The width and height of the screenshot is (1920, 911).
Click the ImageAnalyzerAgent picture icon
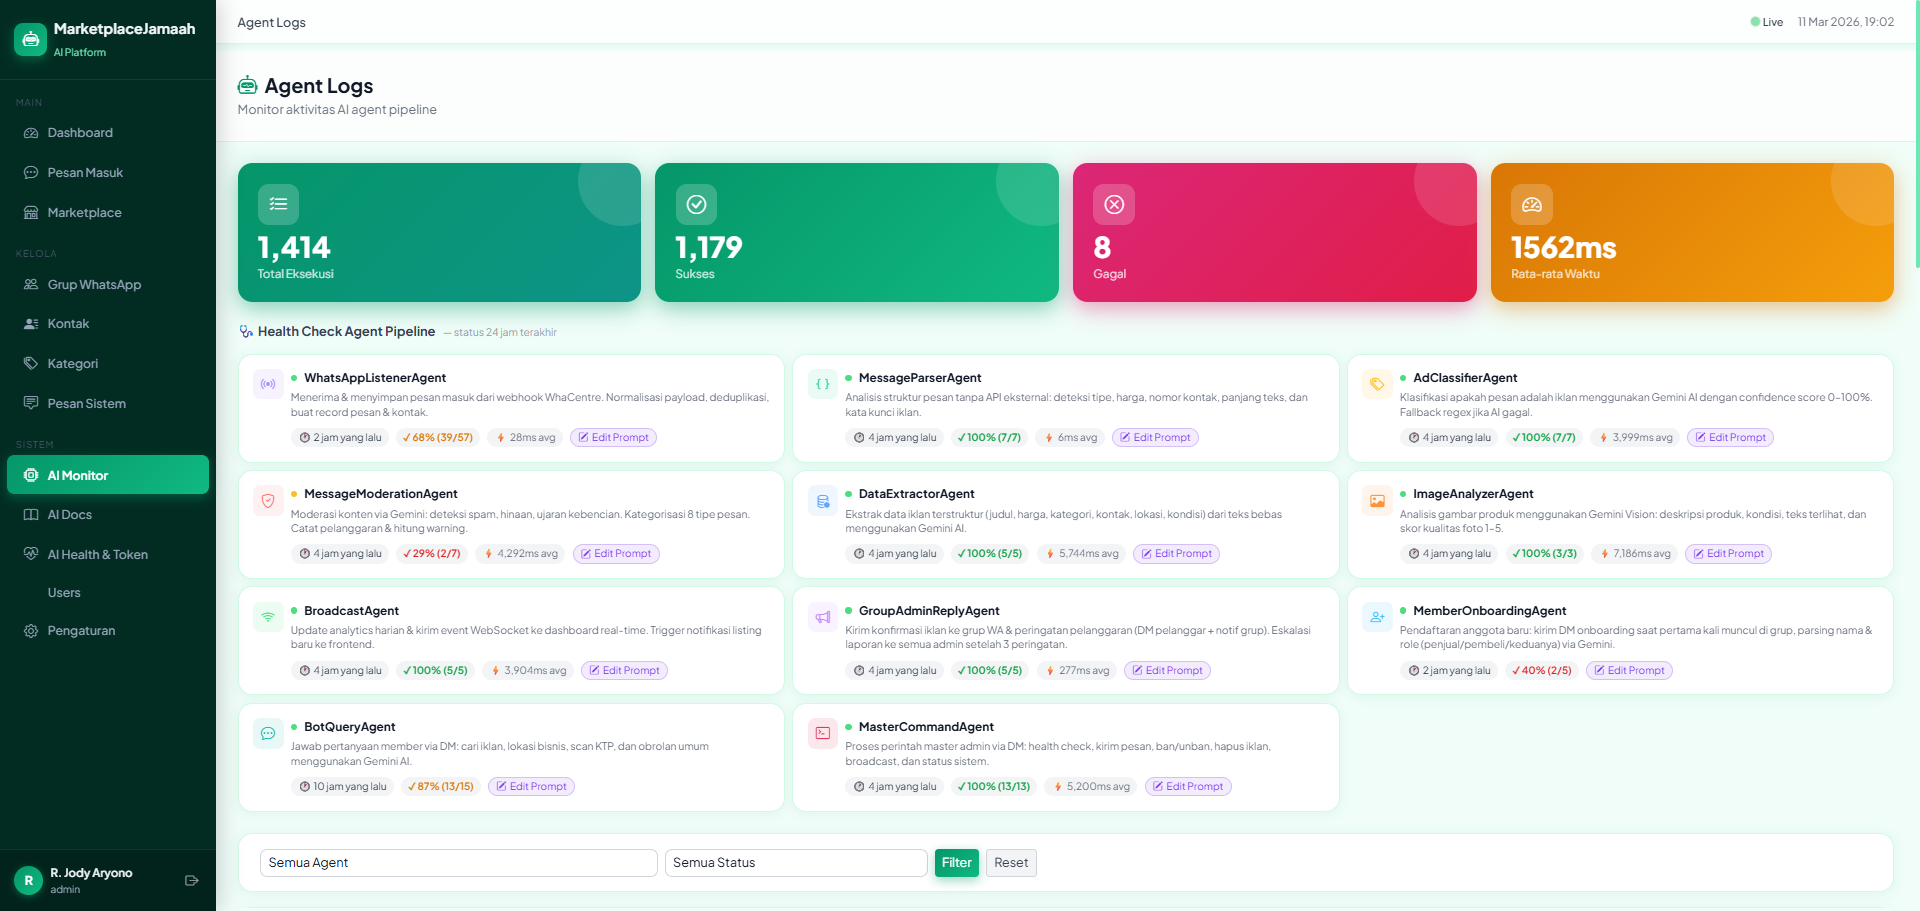click(1377, 500)
